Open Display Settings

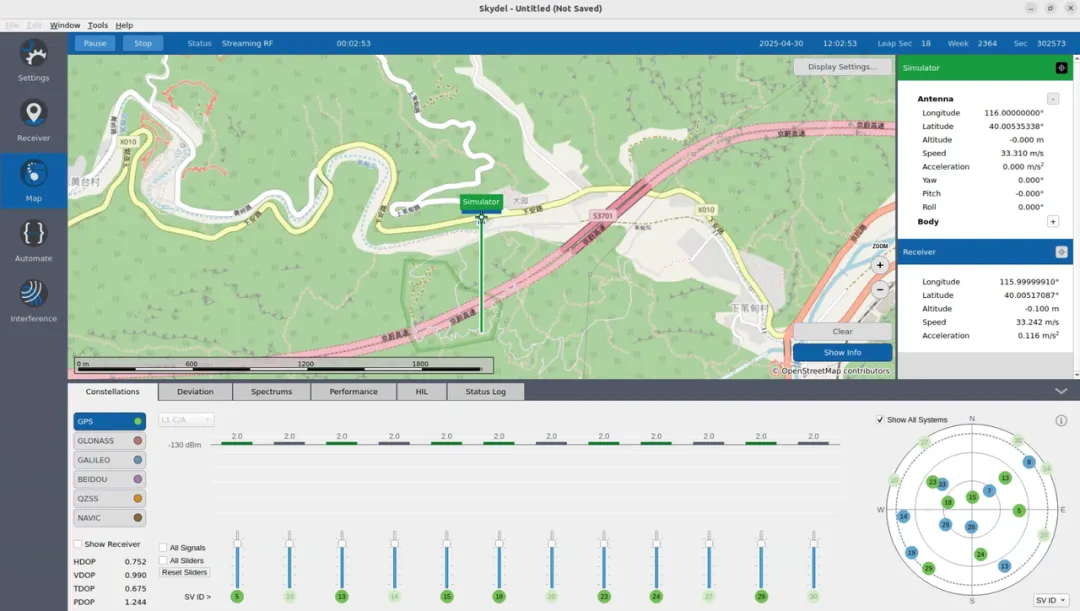click(842, 67)
